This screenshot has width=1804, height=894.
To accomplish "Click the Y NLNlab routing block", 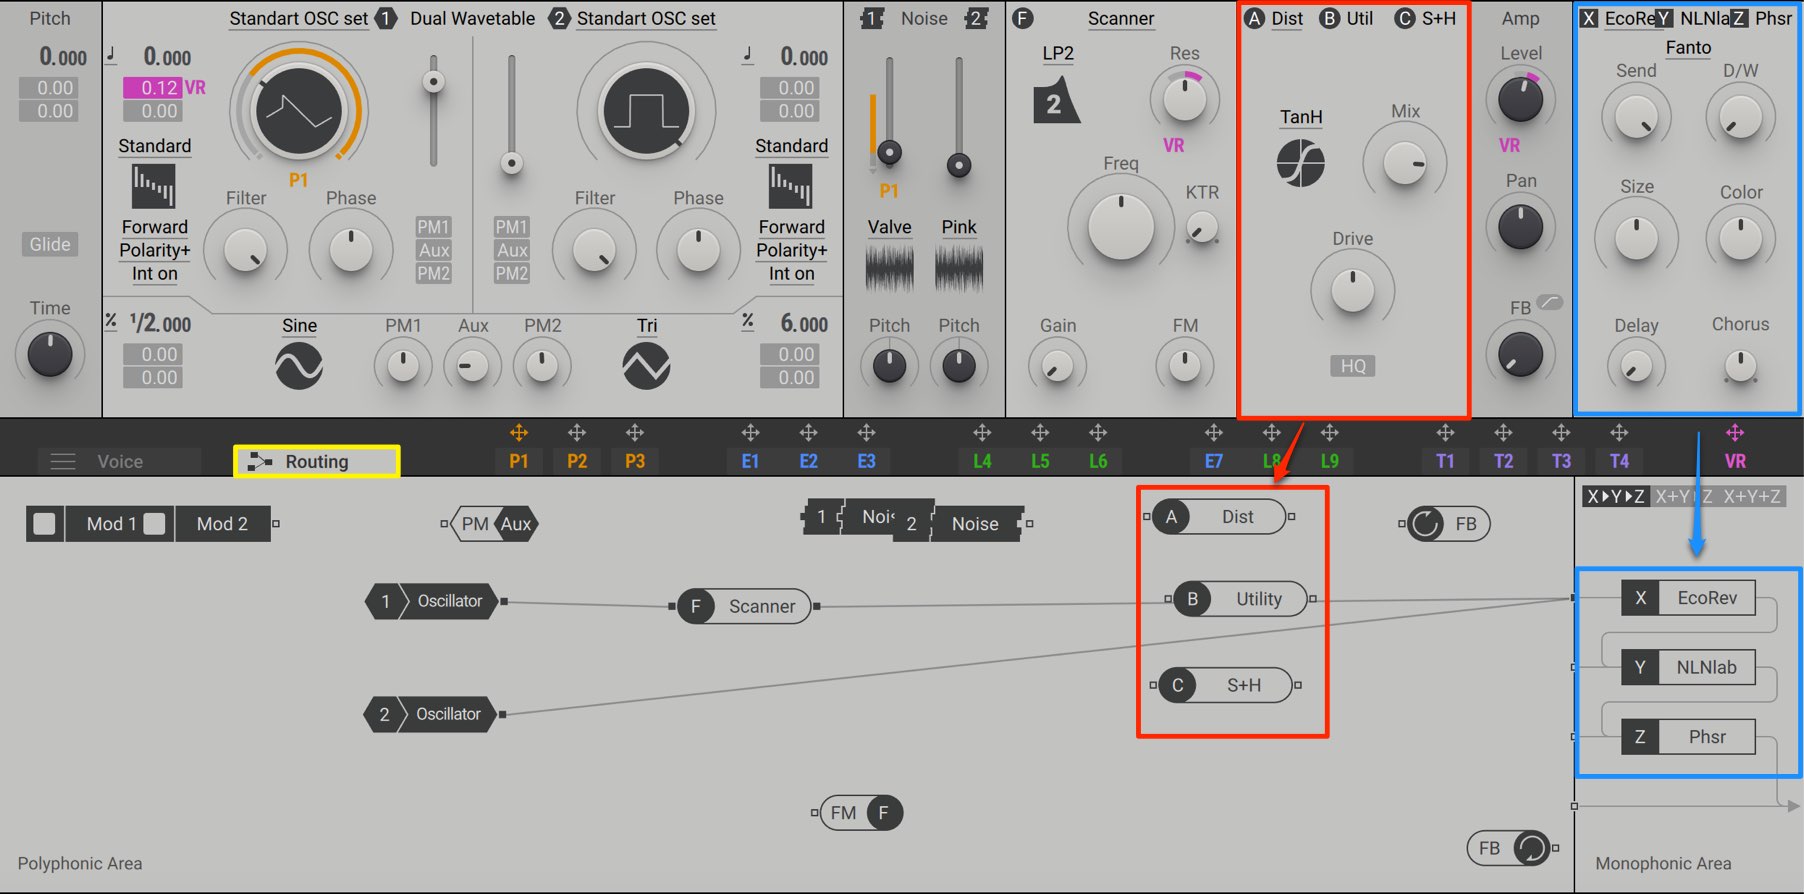I will click(1688, 667).
